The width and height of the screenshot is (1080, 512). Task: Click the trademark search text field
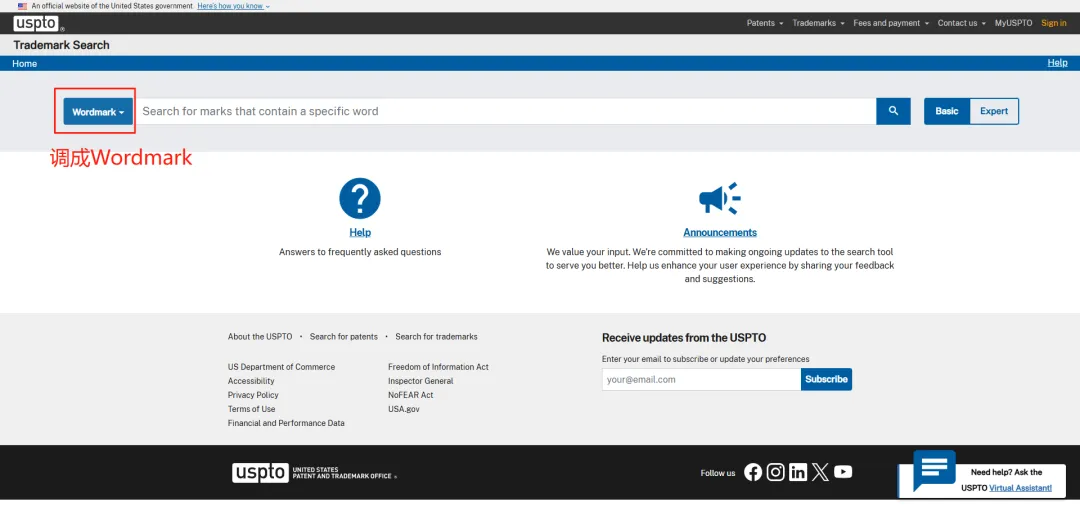click(504, 111)
